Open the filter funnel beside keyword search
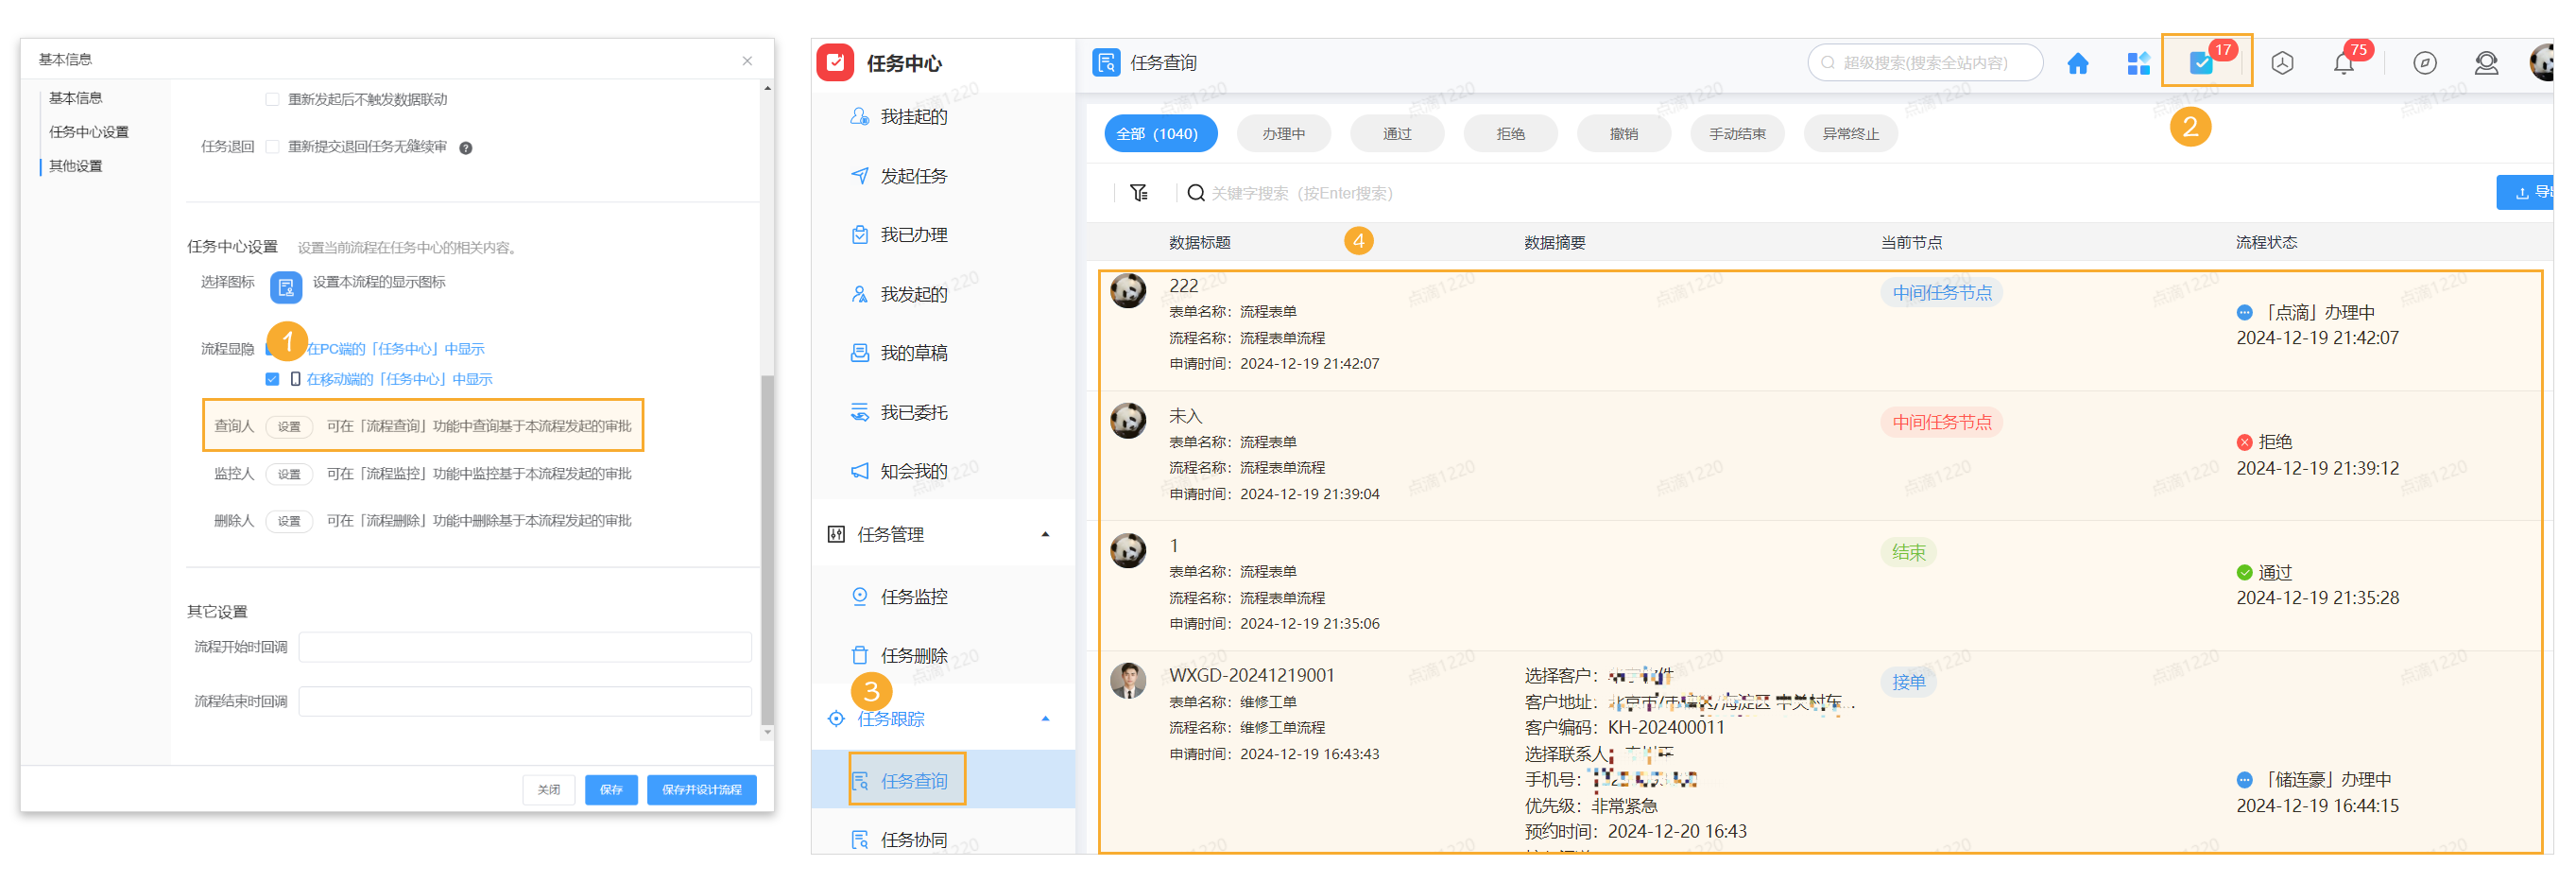 (1139, 192)
